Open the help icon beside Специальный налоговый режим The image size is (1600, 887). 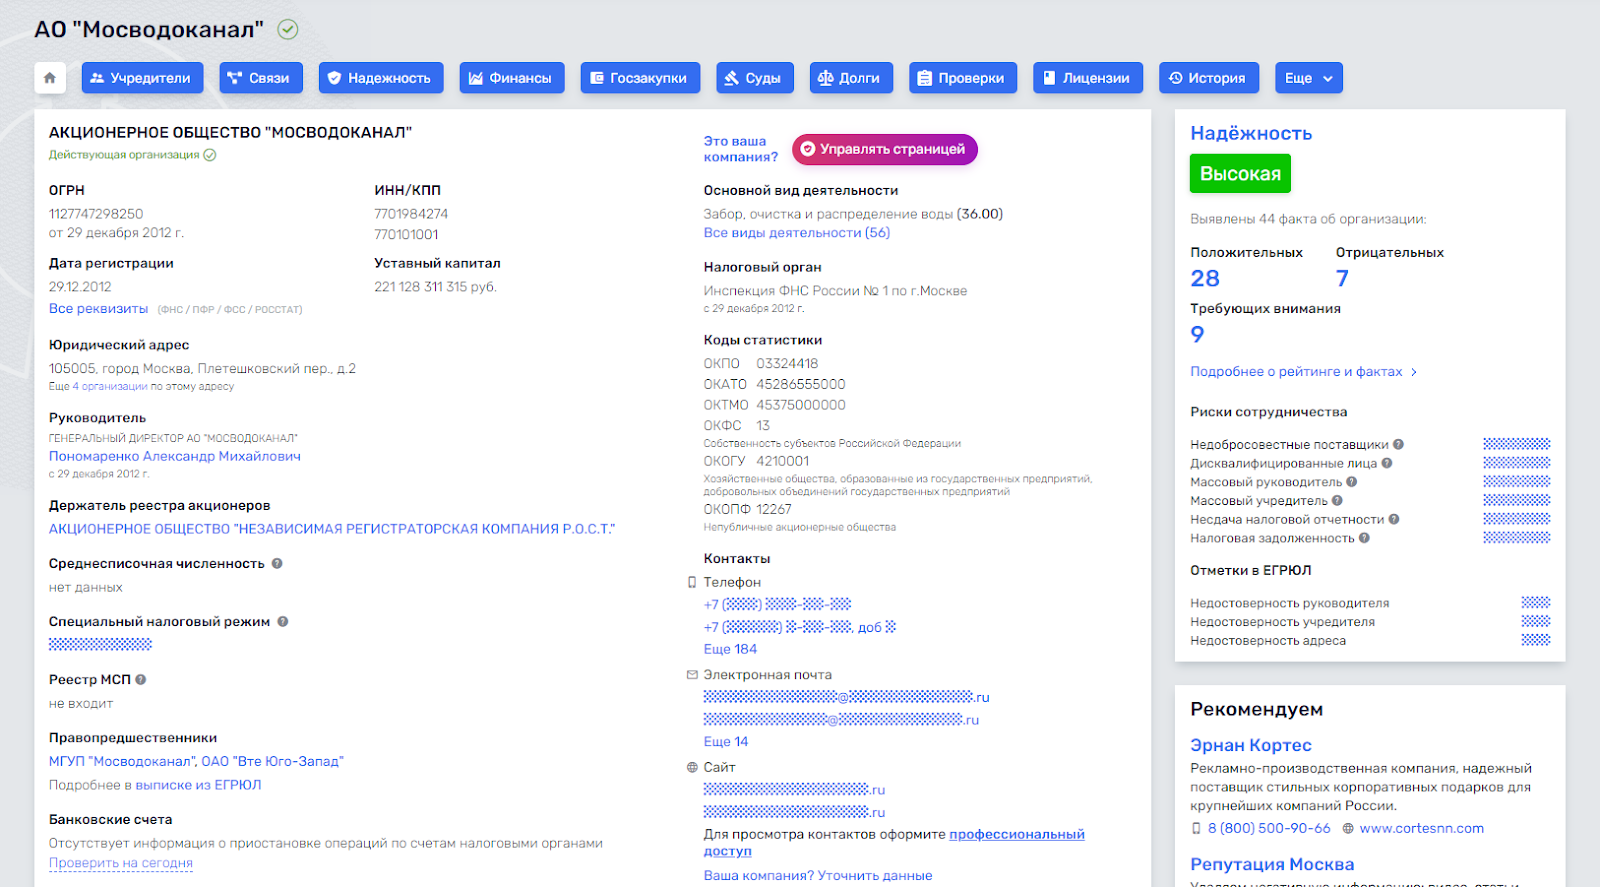point(283,622)
